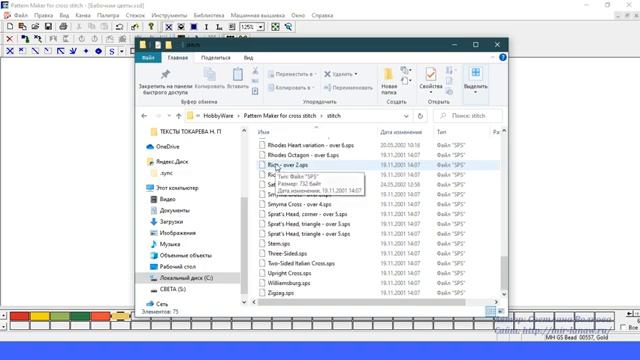Go up one folder level in Explorer
This screenshot has height=360, width=640.
tap(178, 116)
